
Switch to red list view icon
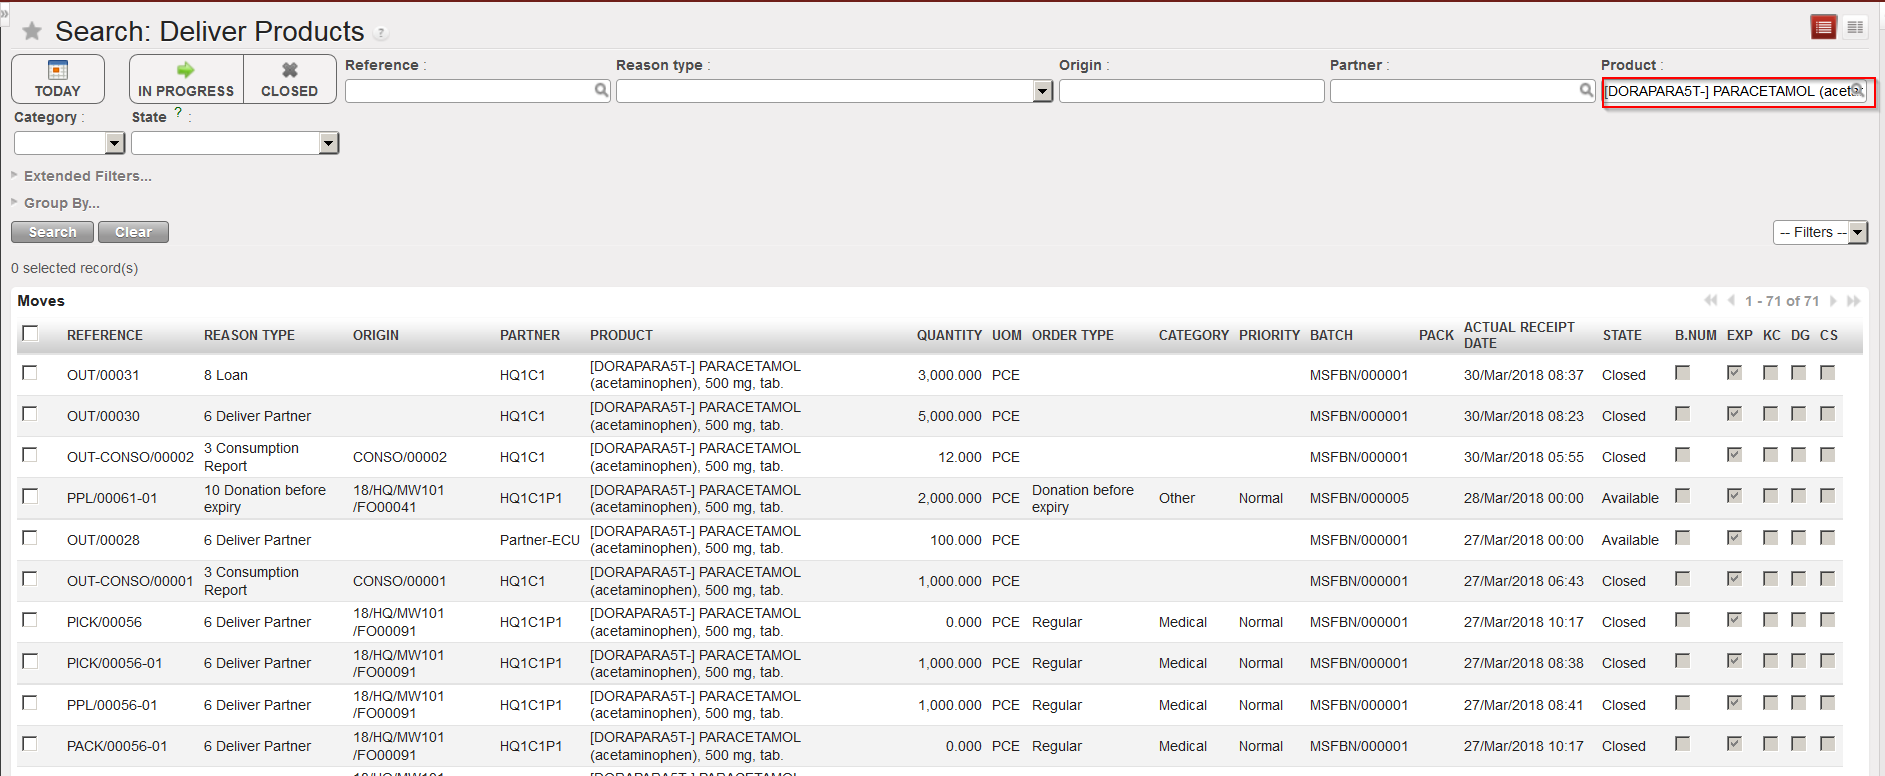pos(1824,28)
